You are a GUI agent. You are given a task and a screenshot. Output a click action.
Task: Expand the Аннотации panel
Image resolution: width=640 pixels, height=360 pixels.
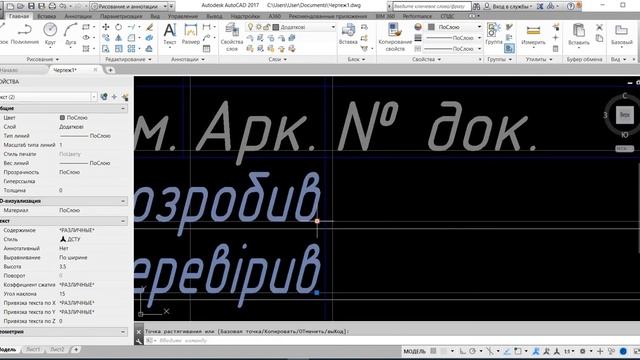(x=187, y=60)
